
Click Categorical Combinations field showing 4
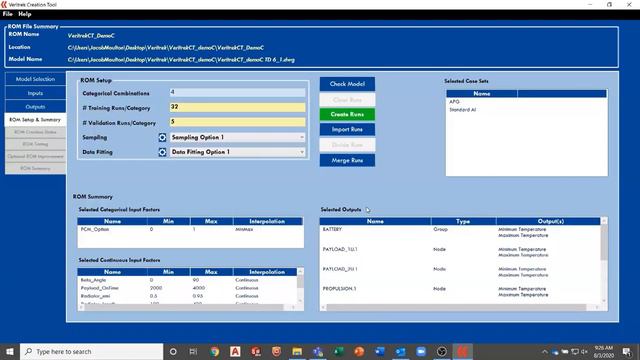click(237, 92)
